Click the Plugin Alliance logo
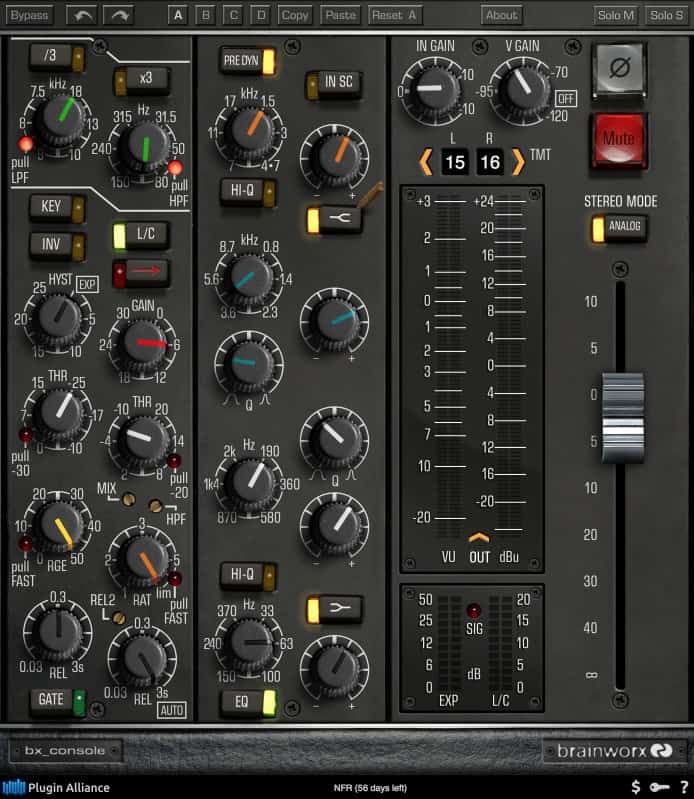Screen dimensions: 694x799 click(56, 787)
